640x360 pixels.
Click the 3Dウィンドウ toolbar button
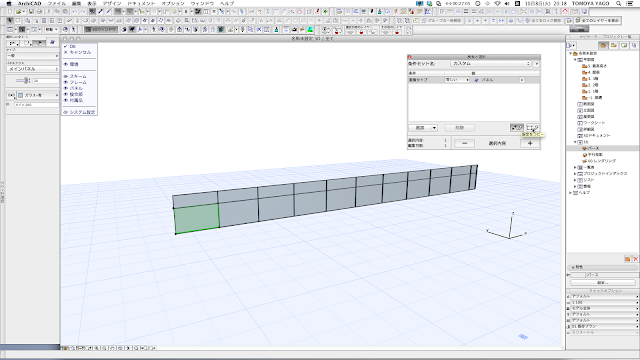click(x=101, y=29)
